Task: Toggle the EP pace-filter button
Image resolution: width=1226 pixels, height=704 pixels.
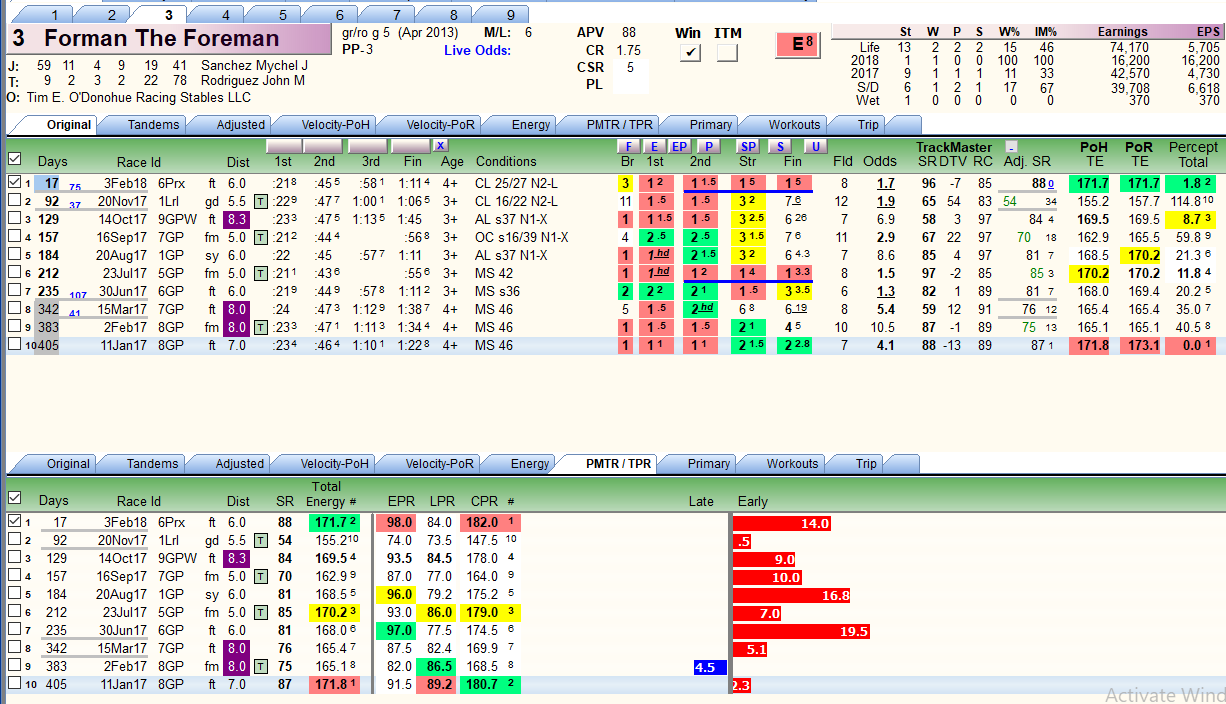Action: pos(679,146)
